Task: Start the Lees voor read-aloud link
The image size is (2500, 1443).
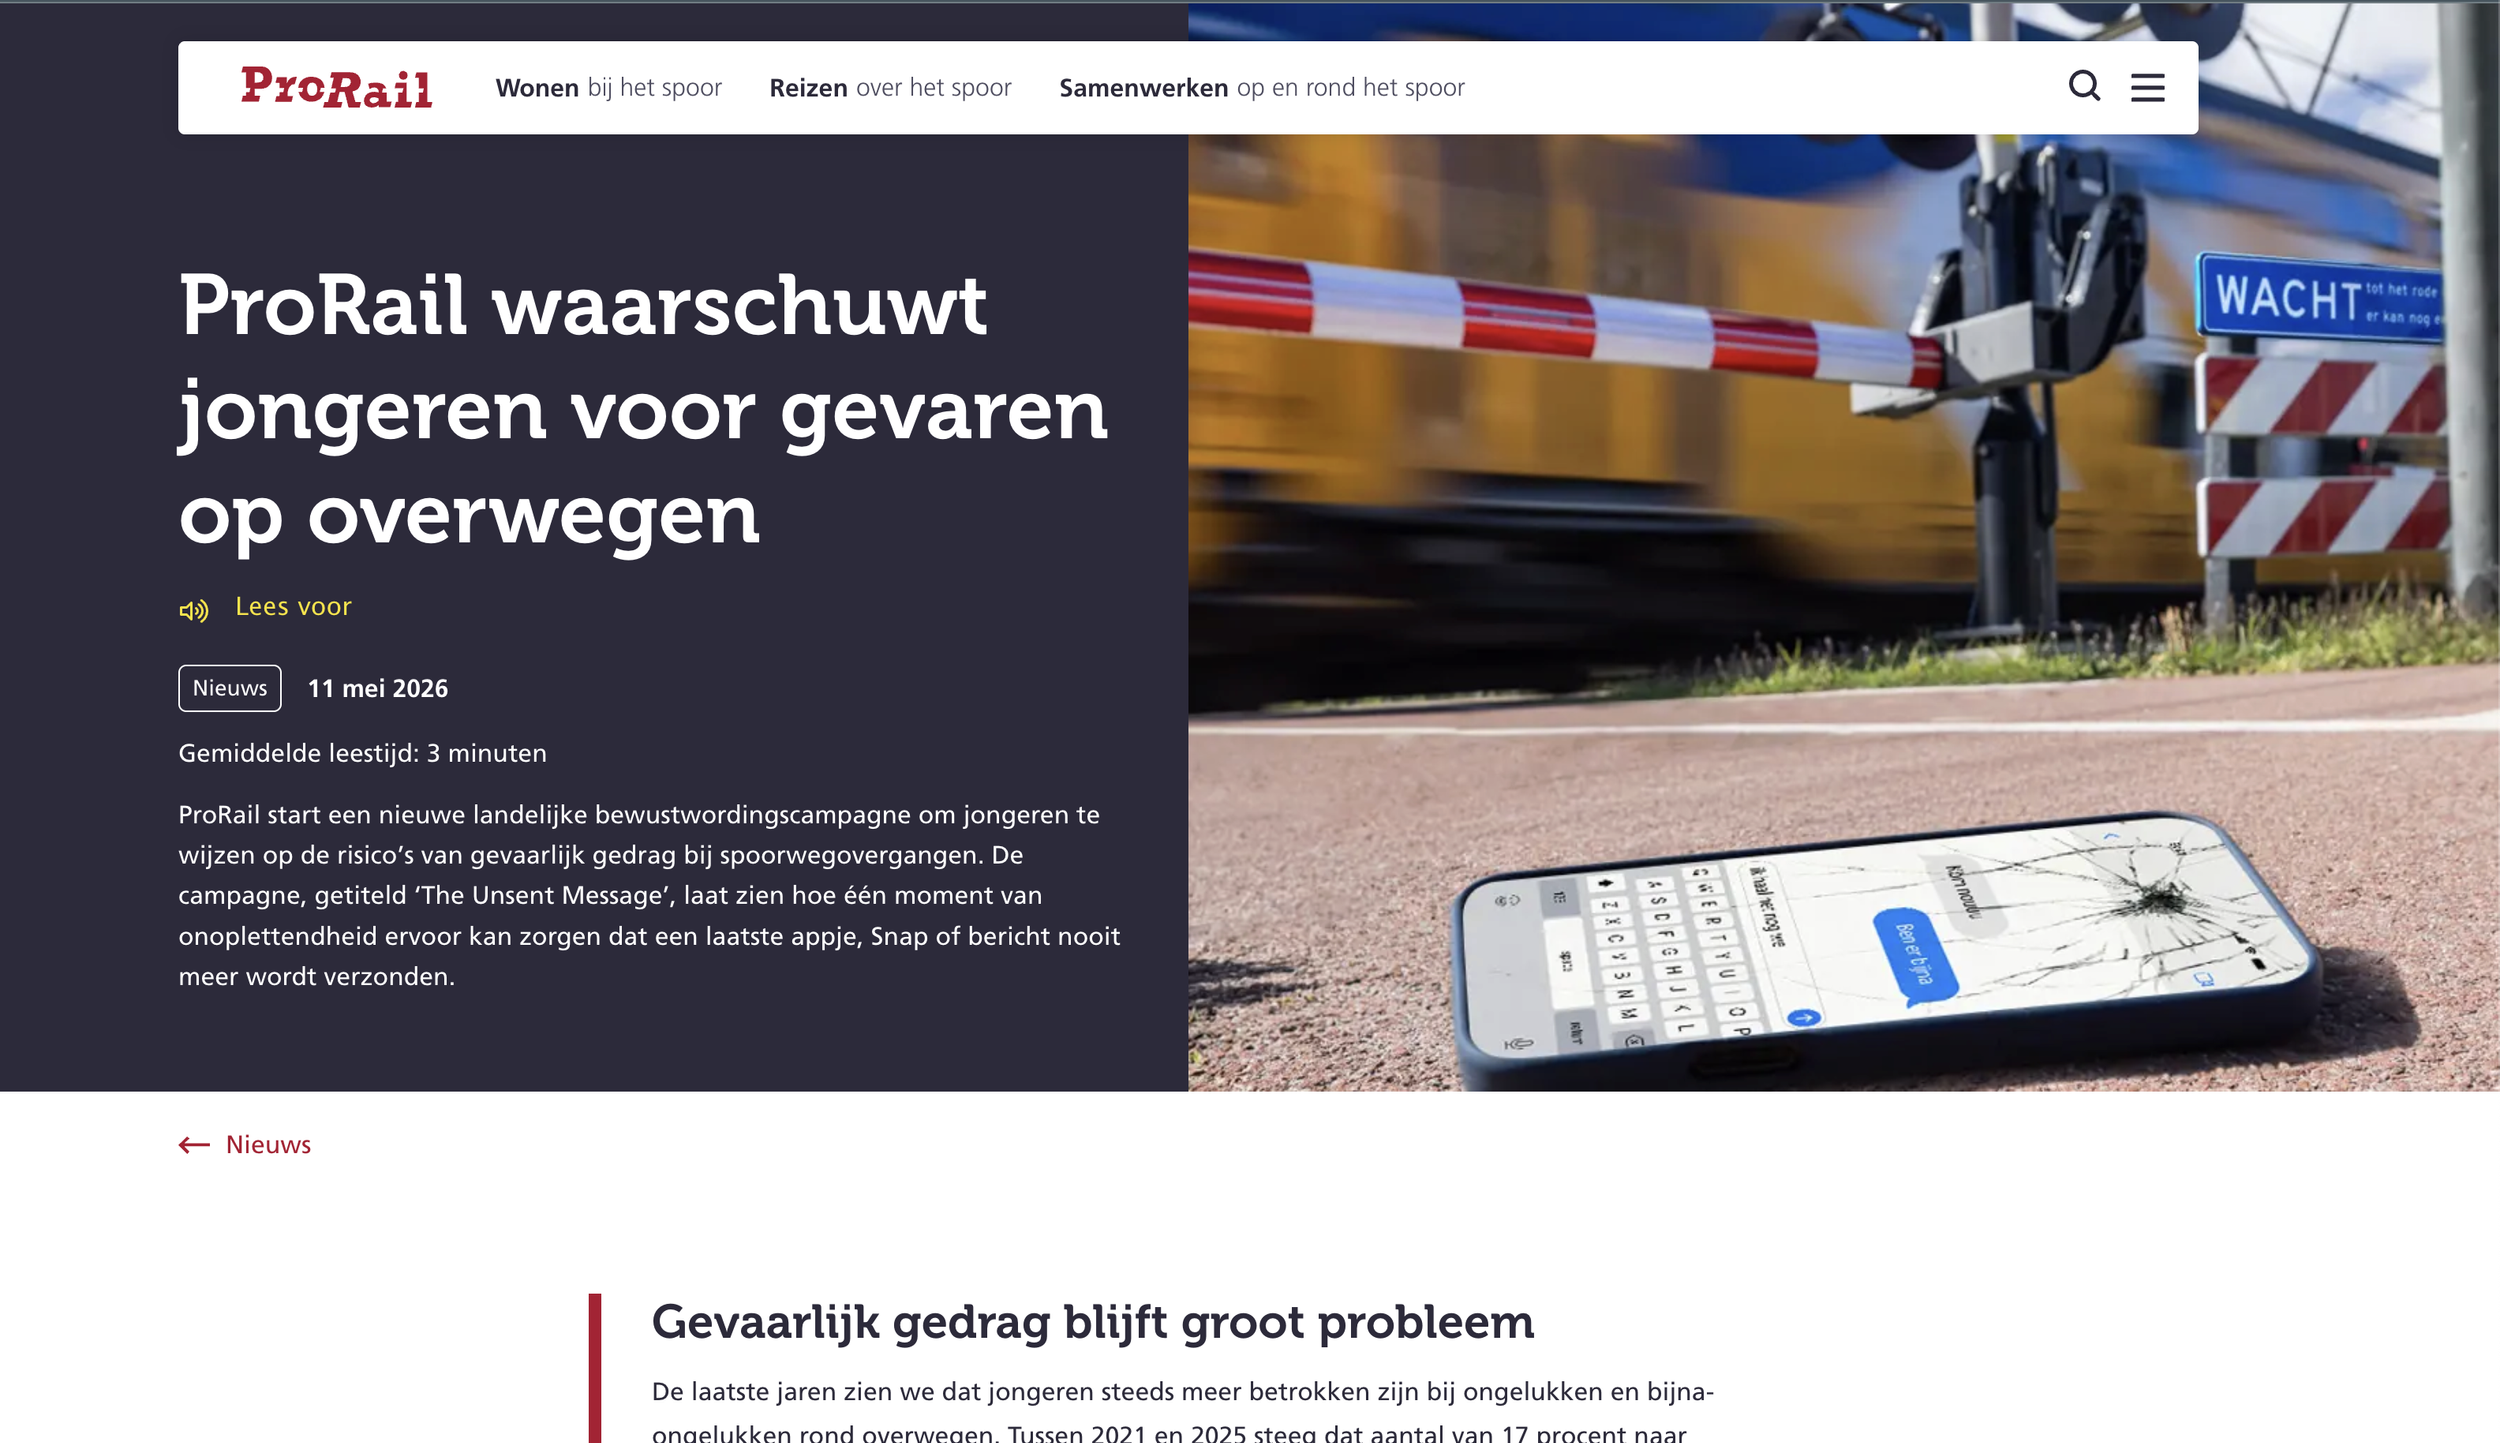Action: click(x=293, y=607)
